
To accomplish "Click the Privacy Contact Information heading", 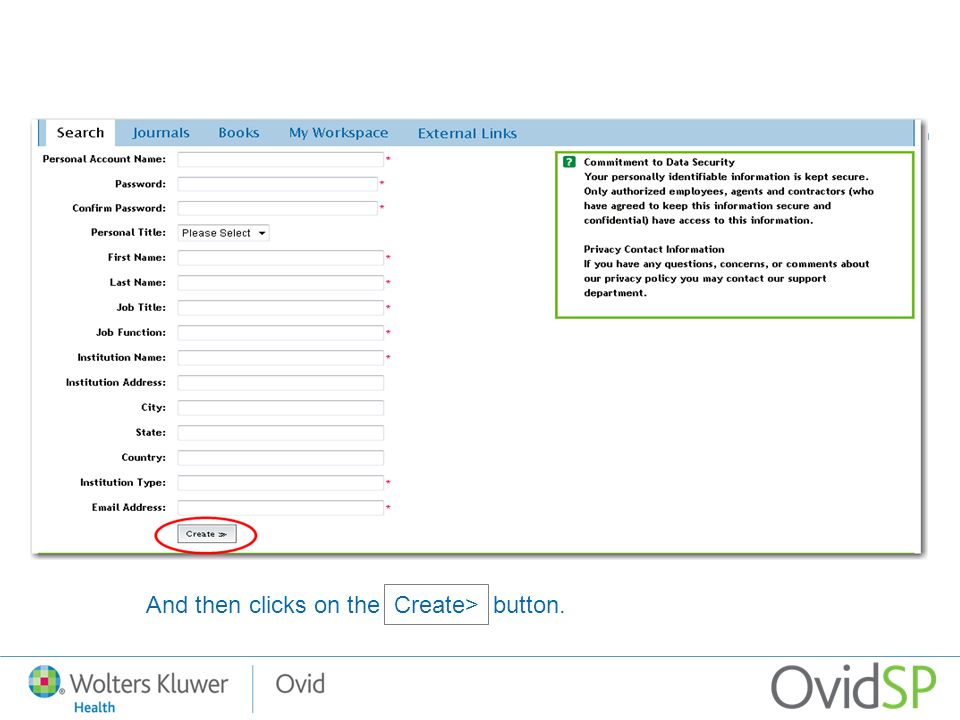I will tap(654, 249).
